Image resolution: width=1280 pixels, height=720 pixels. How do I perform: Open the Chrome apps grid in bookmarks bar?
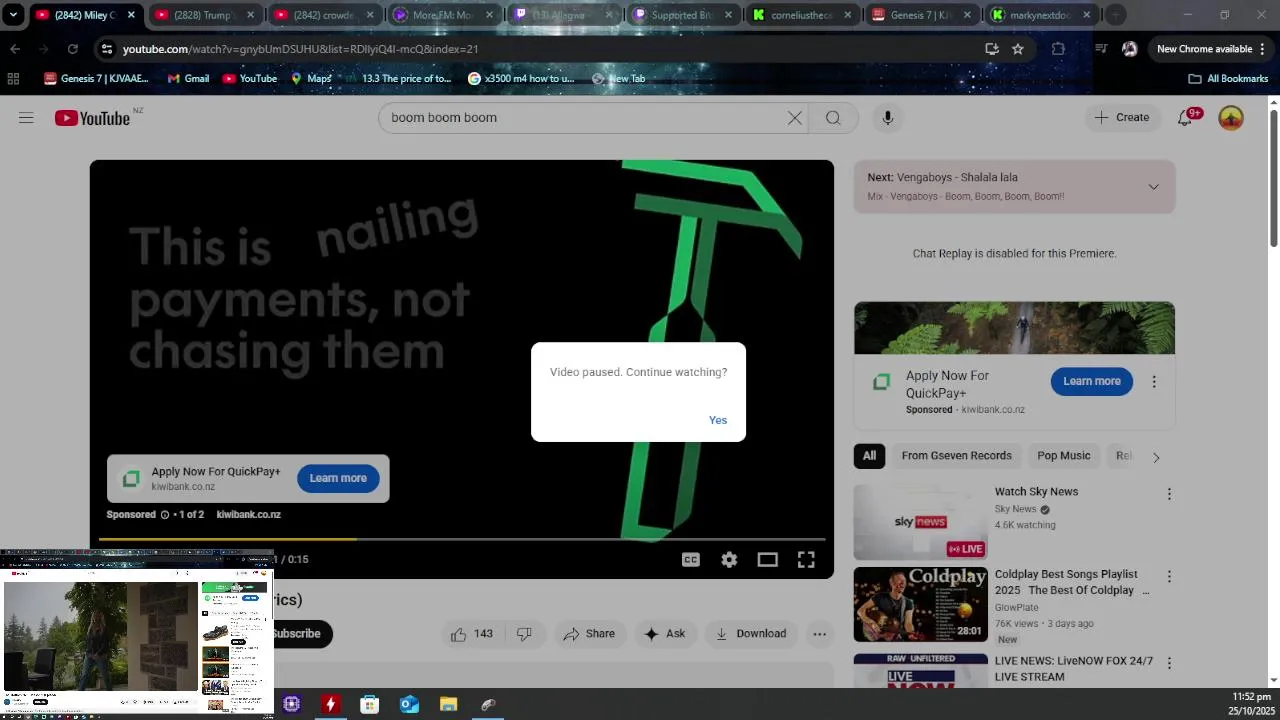(13, 79)
